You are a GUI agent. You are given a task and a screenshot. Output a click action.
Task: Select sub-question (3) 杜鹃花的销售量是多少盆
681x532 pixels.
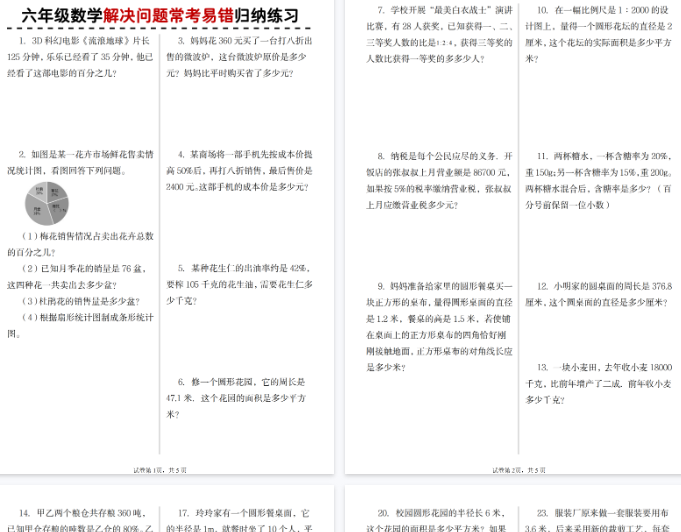tap(81, 301)
